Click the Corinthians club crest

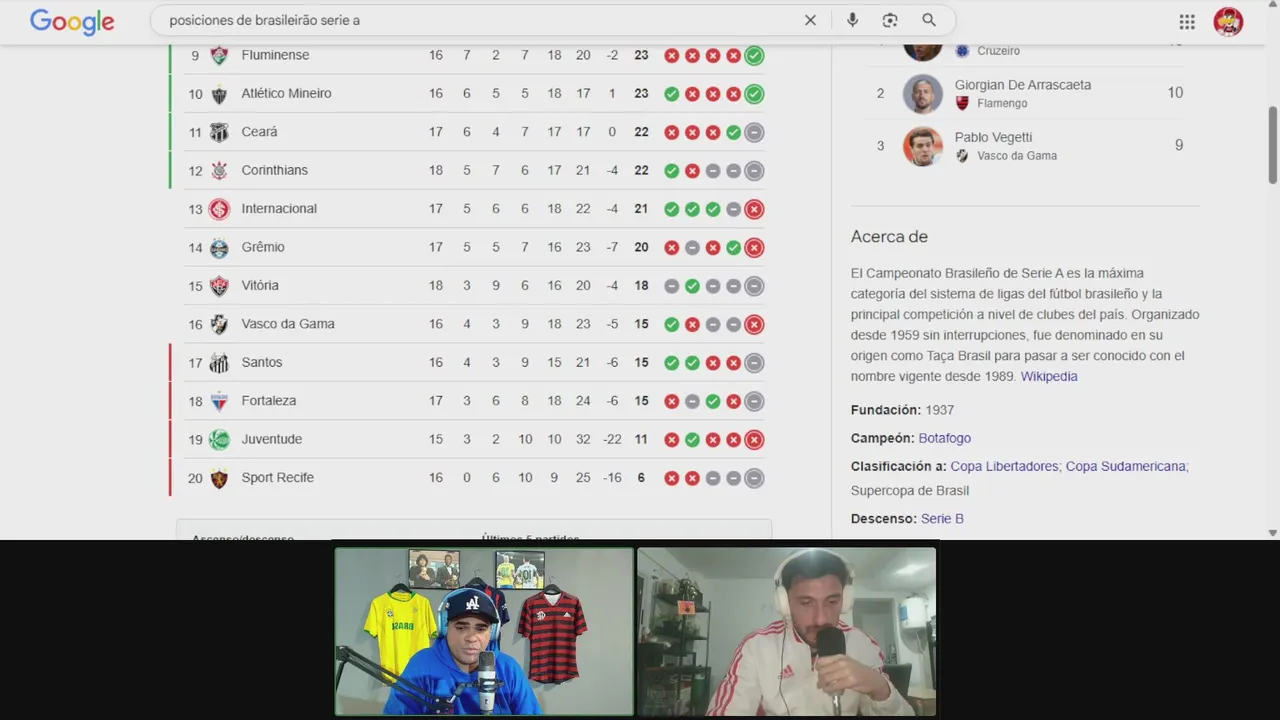click(219, 171)
